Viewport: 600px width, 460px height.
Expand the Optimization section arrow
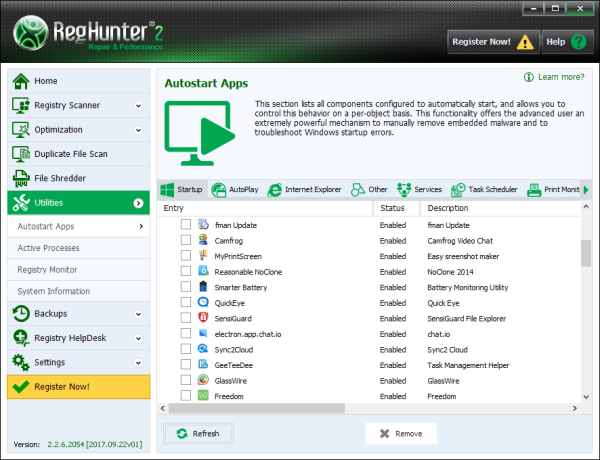pyautogui.click(x=138, y=130)
